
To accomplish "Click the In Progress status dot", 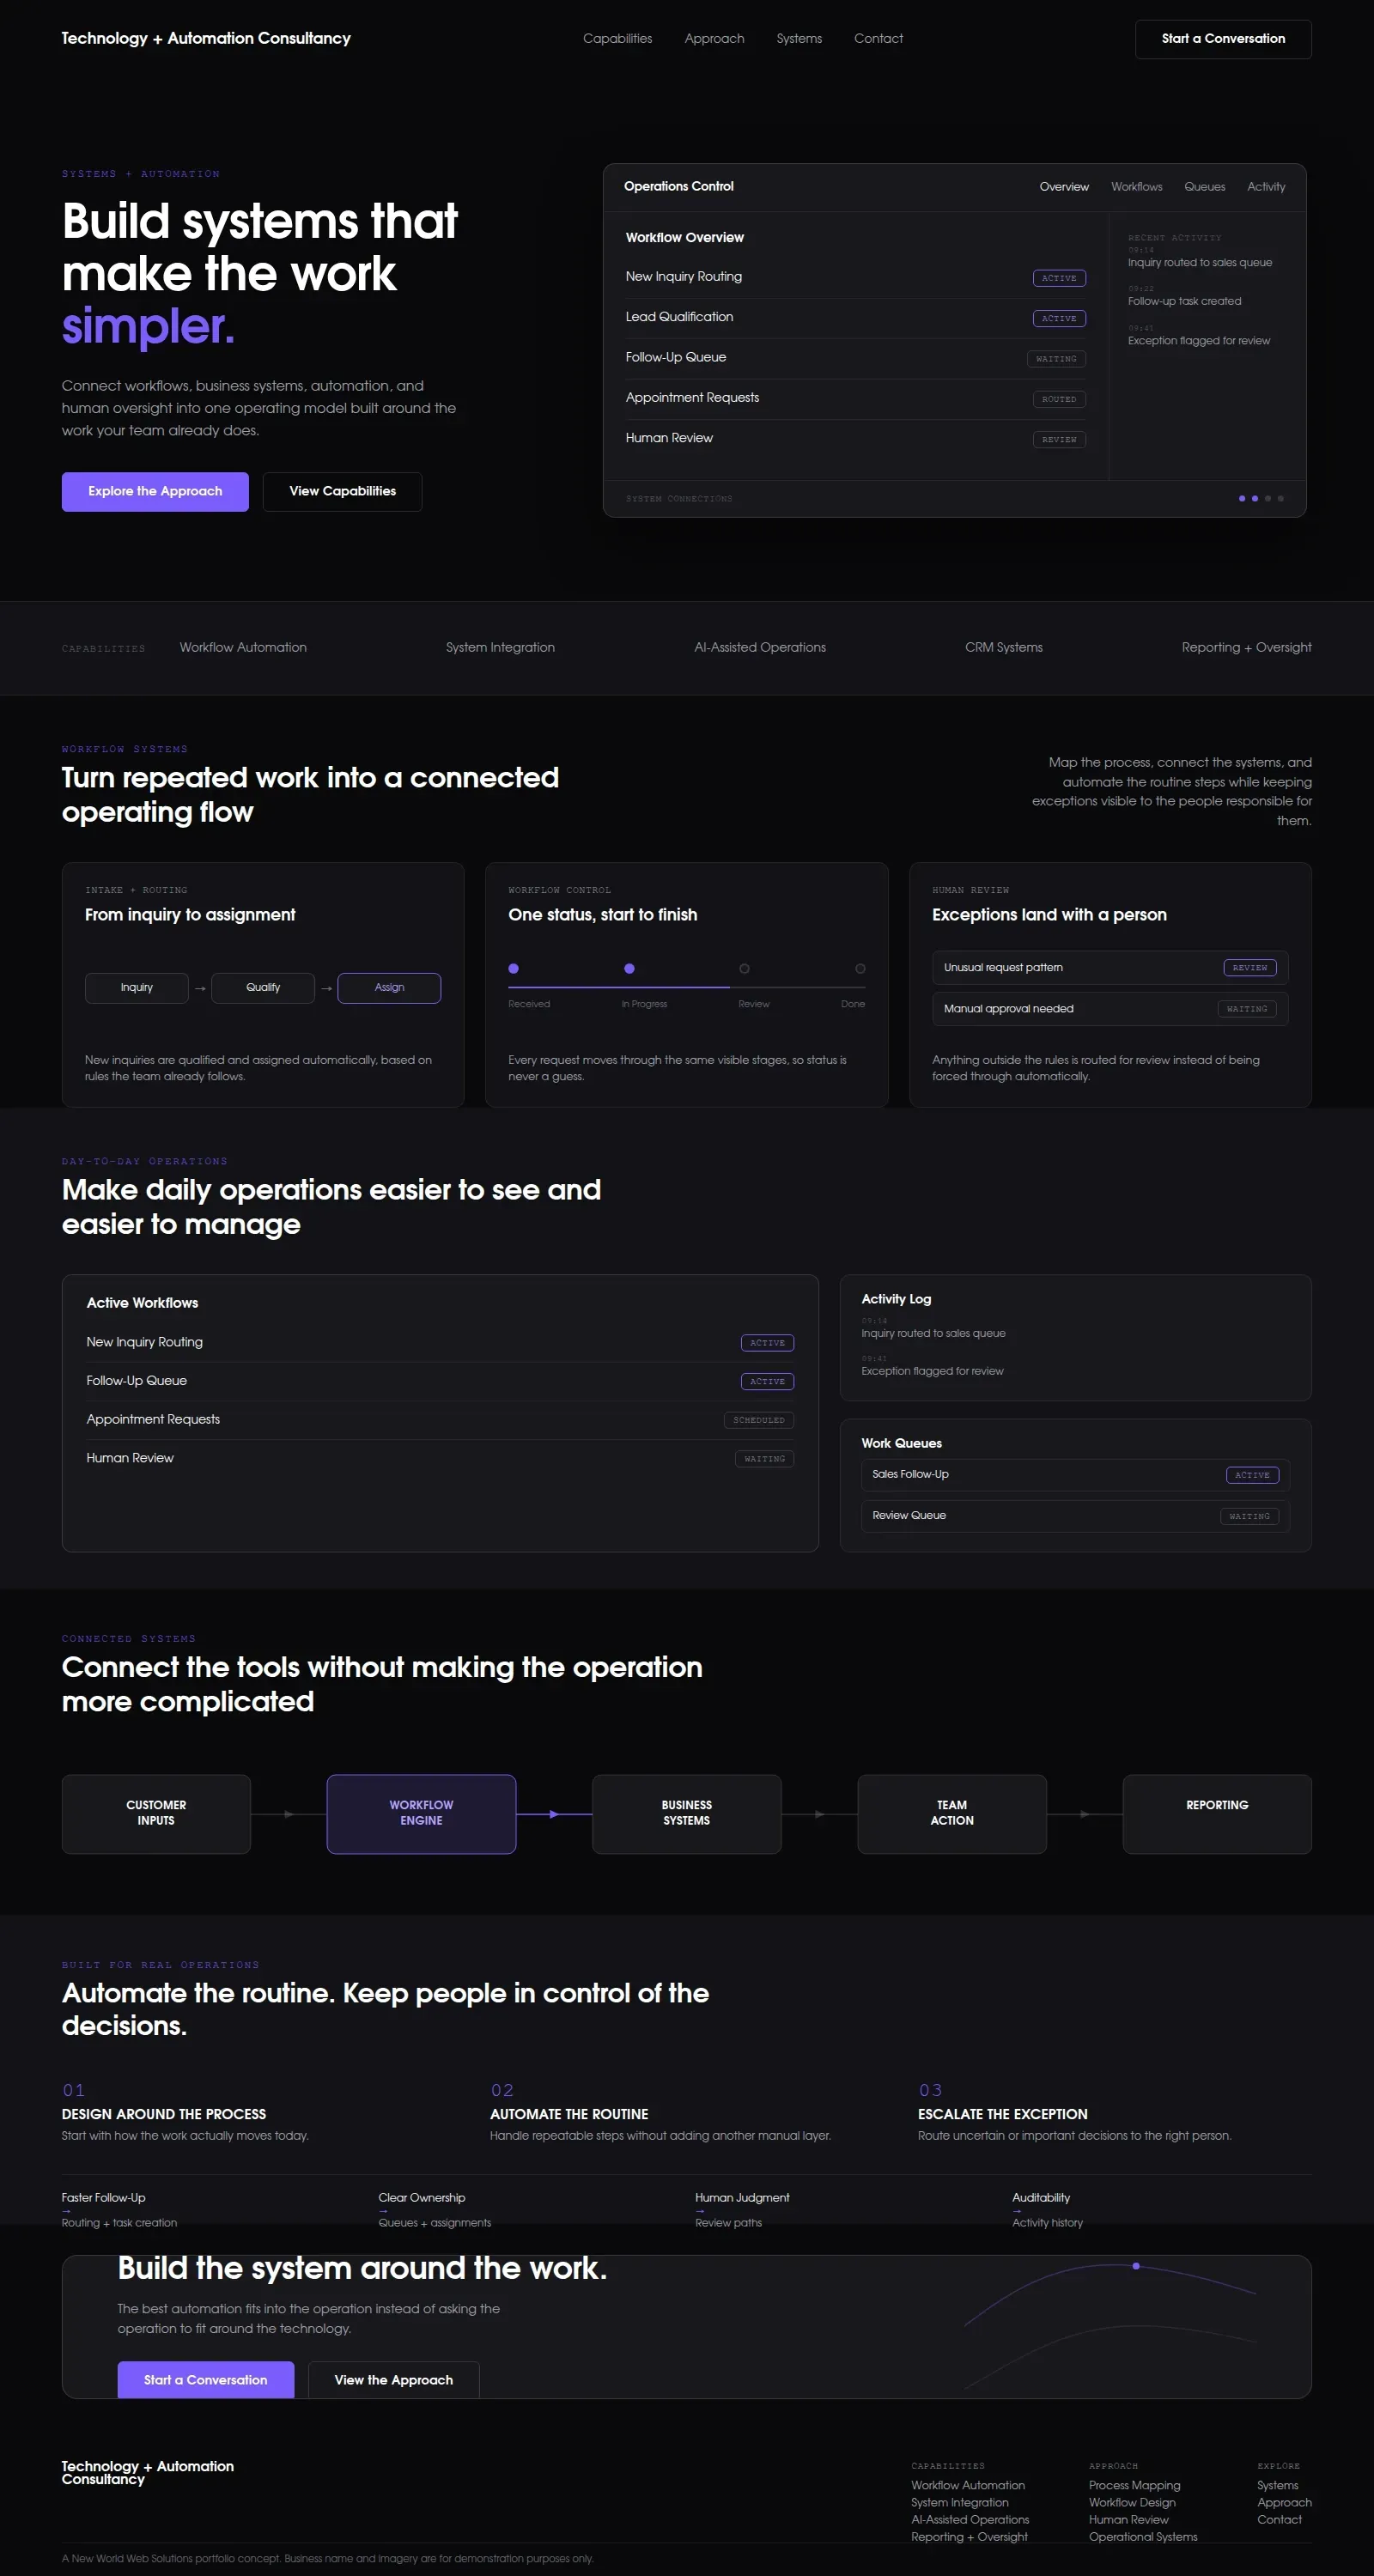I will (x=629, y=968).
